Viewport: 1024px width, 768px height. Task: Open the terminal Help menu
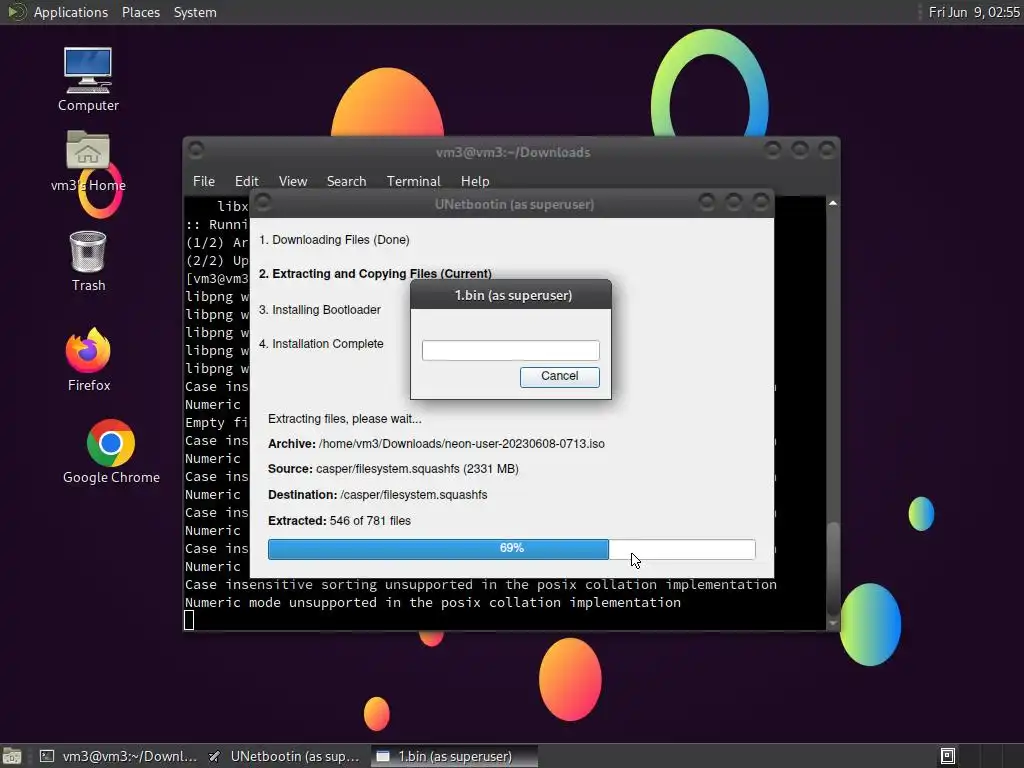pos(475,181)
